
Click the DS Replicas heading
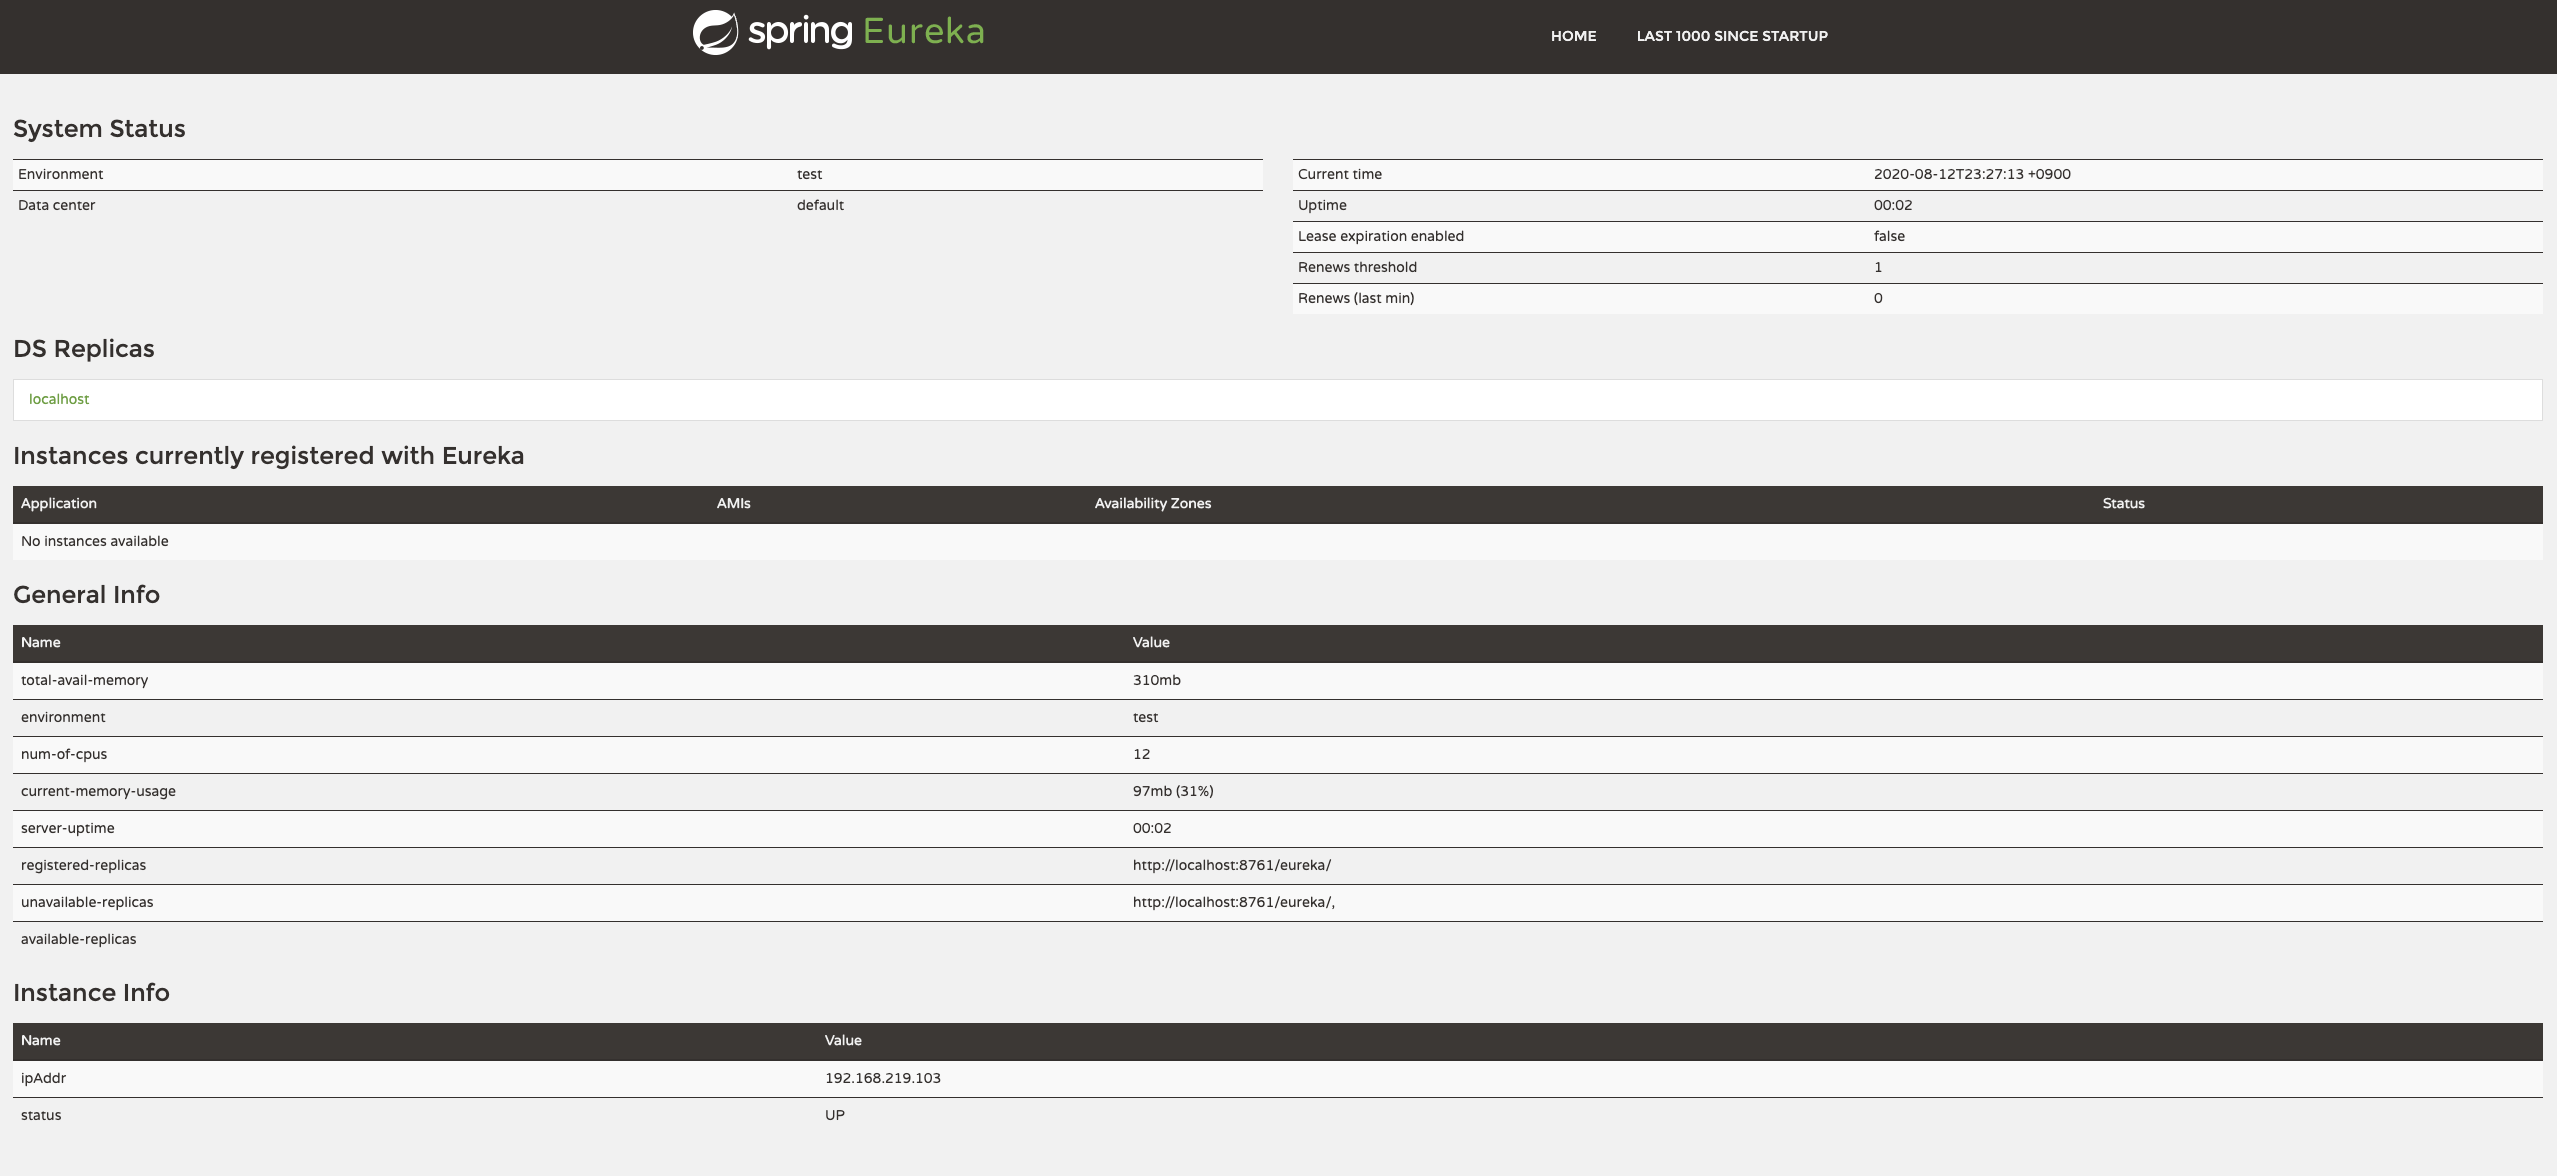point(84,349)
